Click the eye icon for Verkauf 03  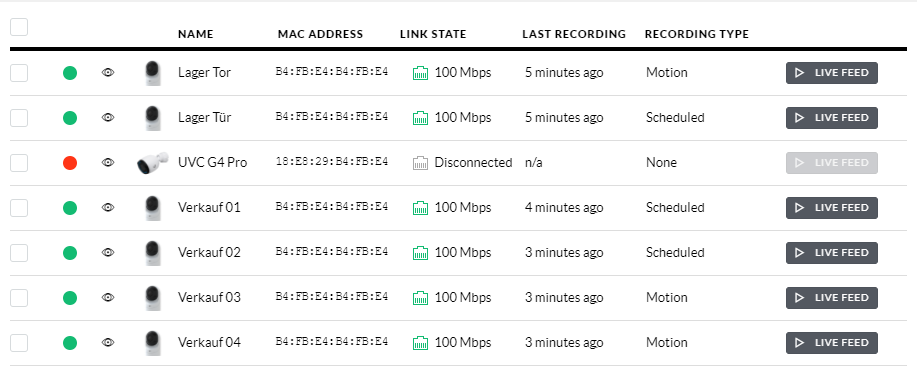tap(108, 298)
